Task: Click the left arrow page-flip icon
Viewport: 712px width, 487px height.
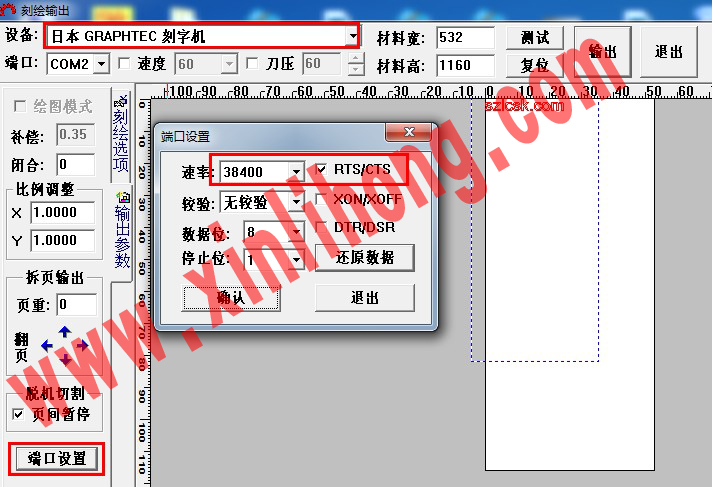Action: tap(47, 345)
